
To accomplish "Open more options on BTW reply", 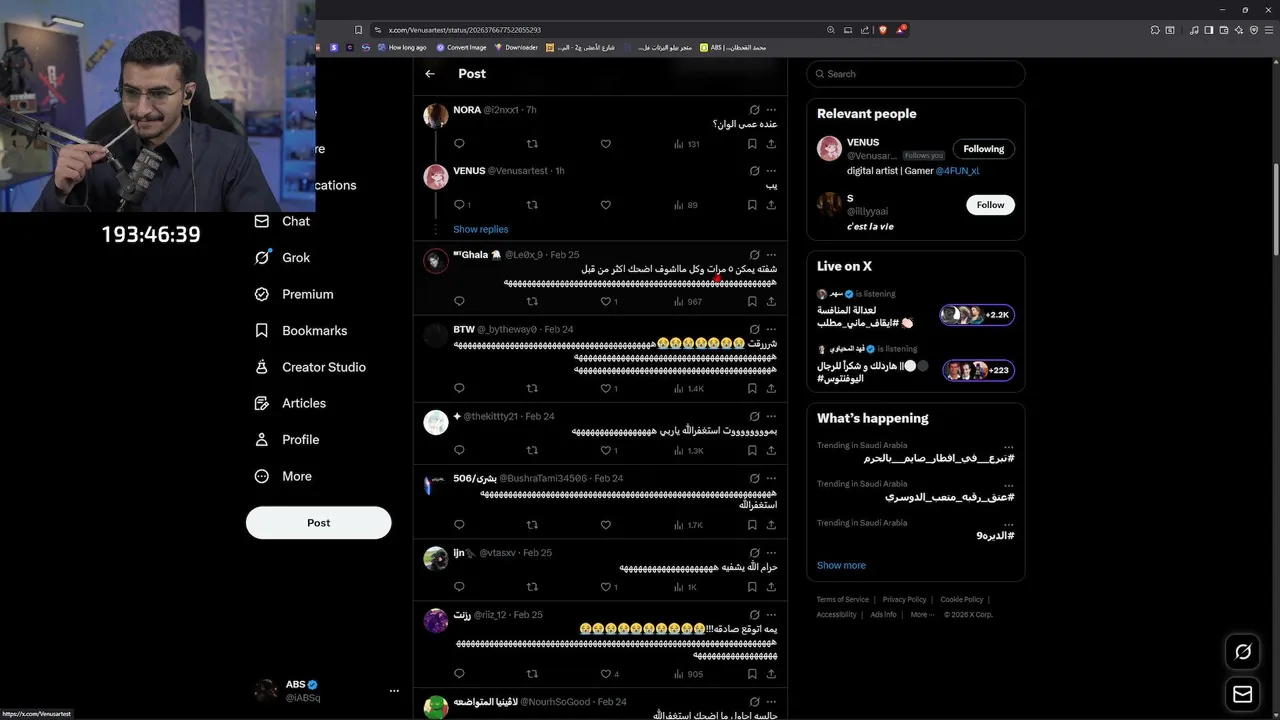I will (x=771, y=329).
